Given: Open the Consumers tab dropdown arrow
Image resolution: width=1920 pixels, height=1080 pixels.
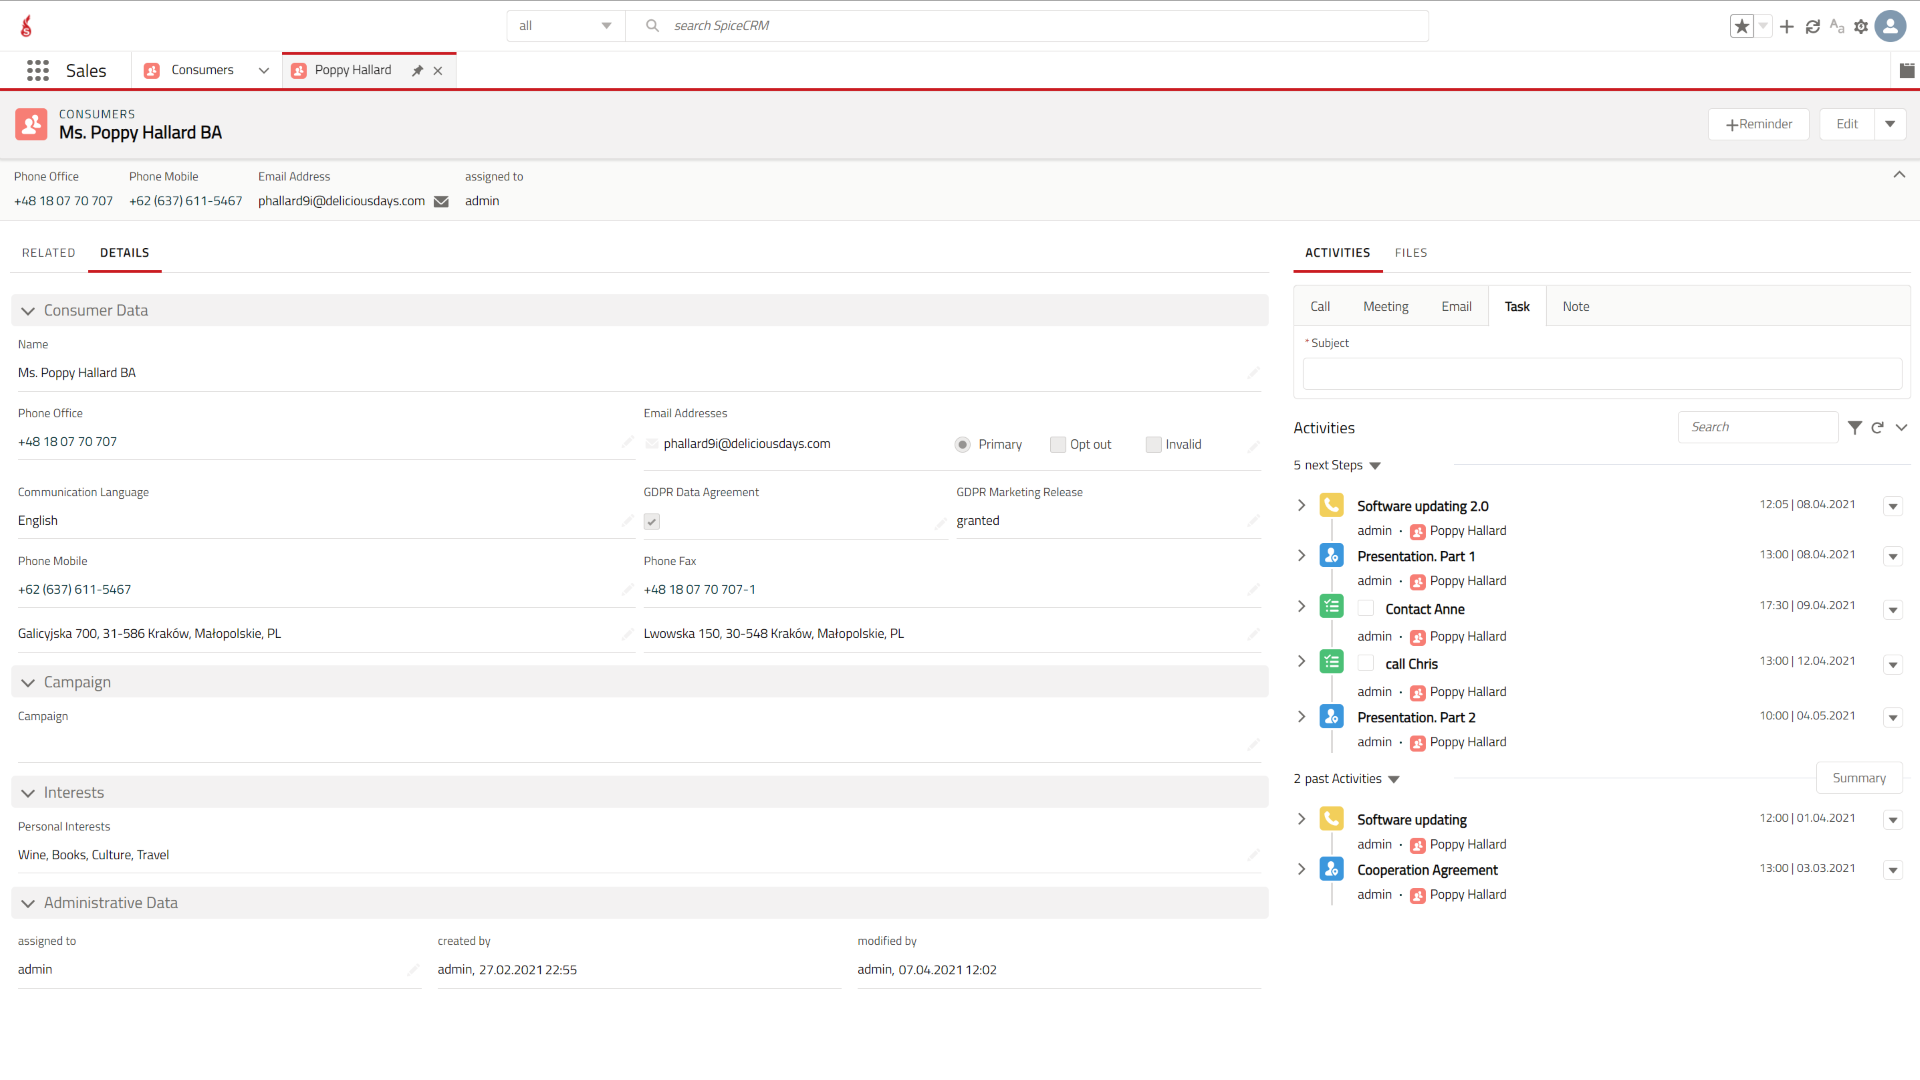Looking at the screenshot, I should 264,70.
